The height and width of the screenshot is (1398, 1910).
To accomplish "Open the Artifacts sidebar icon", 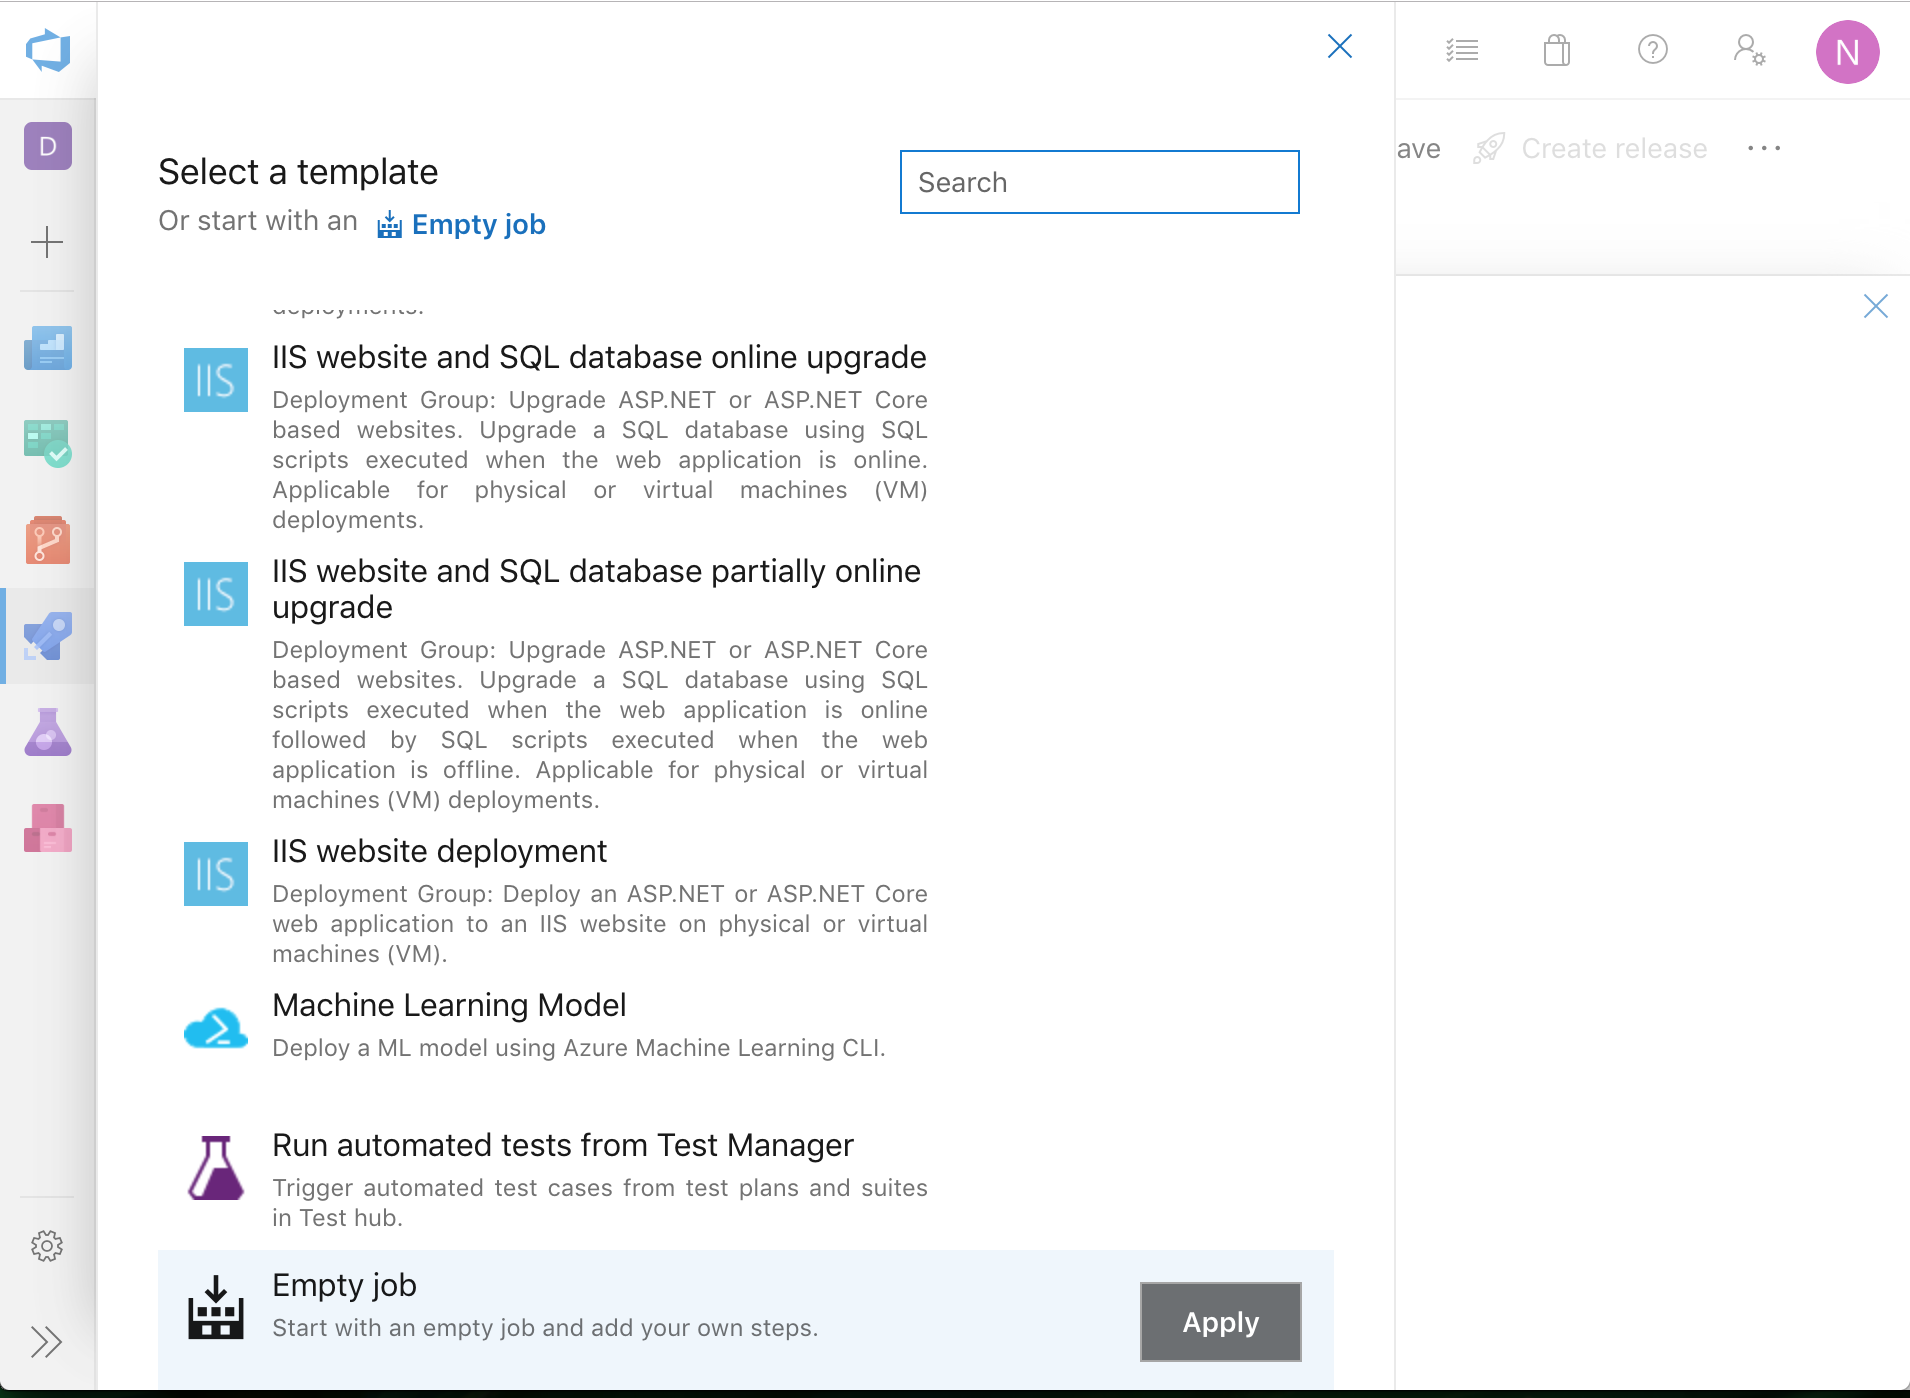I will click(x=48, y=828).
